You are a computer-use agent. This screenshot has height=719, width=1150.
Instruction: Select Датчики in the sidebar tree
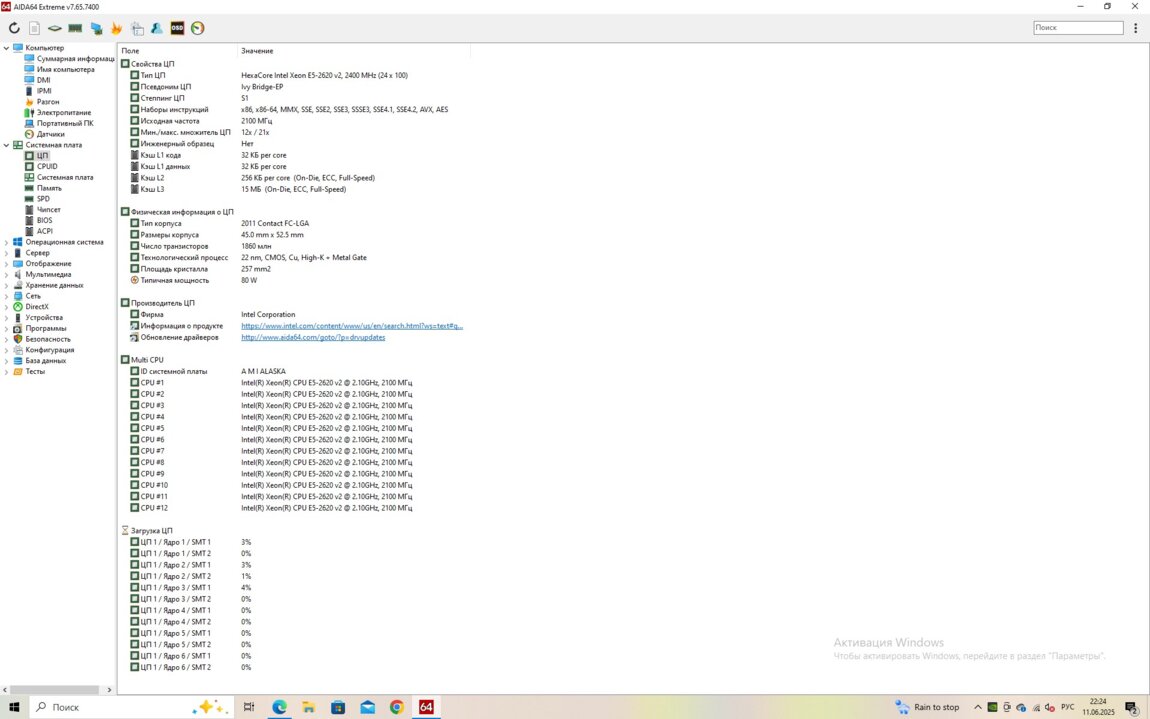coord(50,134)
